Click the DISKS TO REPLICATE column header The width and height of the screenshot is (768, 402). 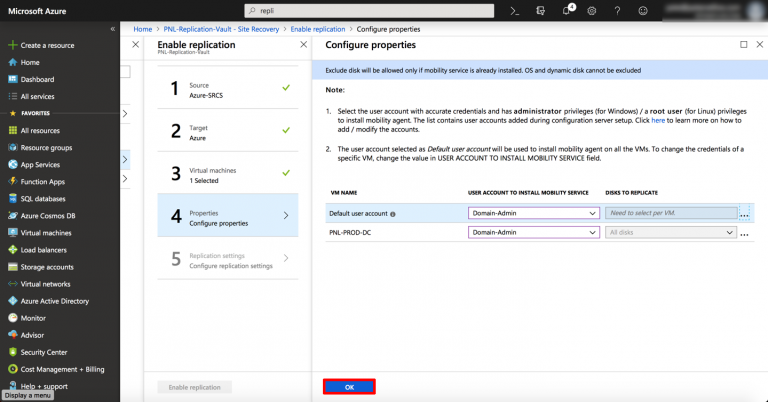point(631,192)
